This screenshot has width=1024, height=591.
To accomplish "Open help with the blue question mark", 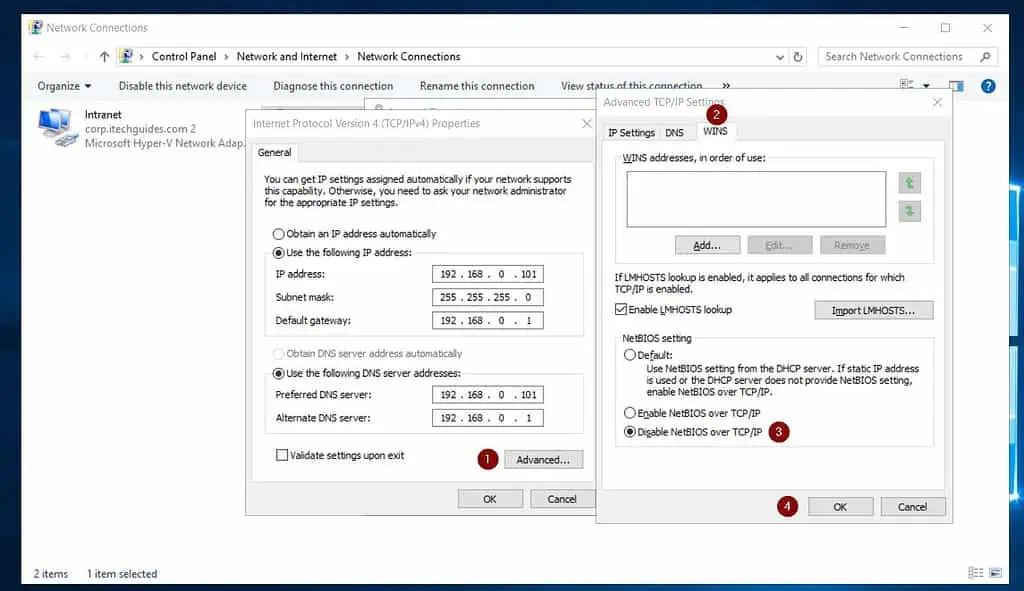I will 988,86.
